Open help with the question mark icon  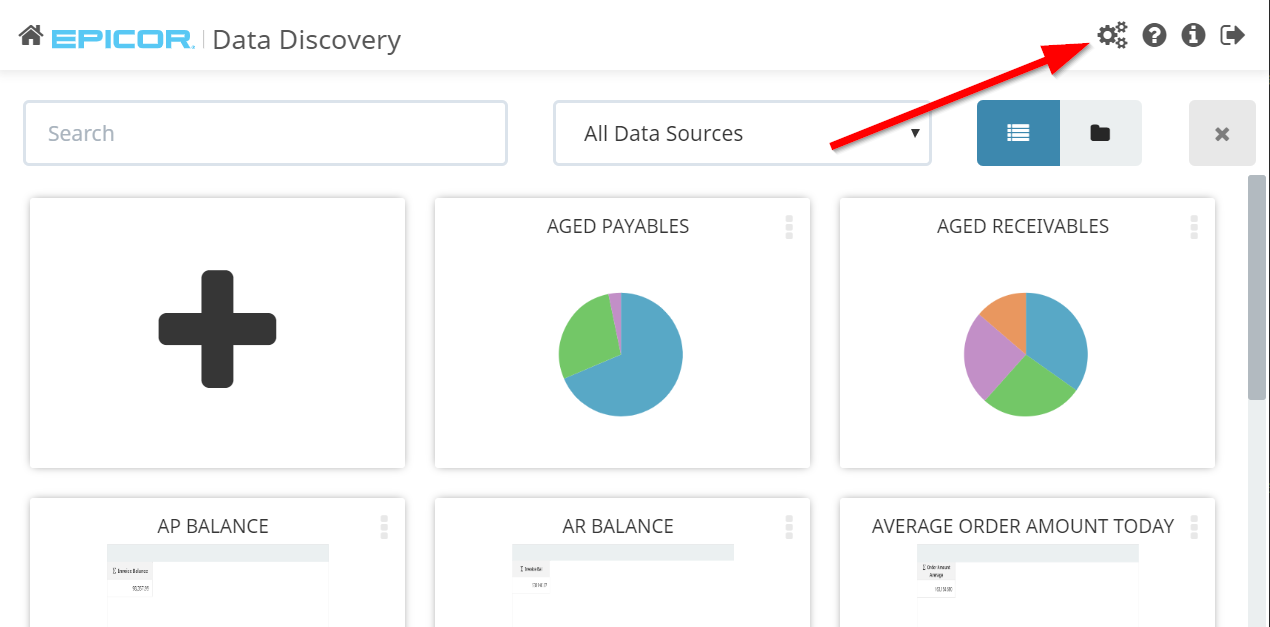point(1155,36)
